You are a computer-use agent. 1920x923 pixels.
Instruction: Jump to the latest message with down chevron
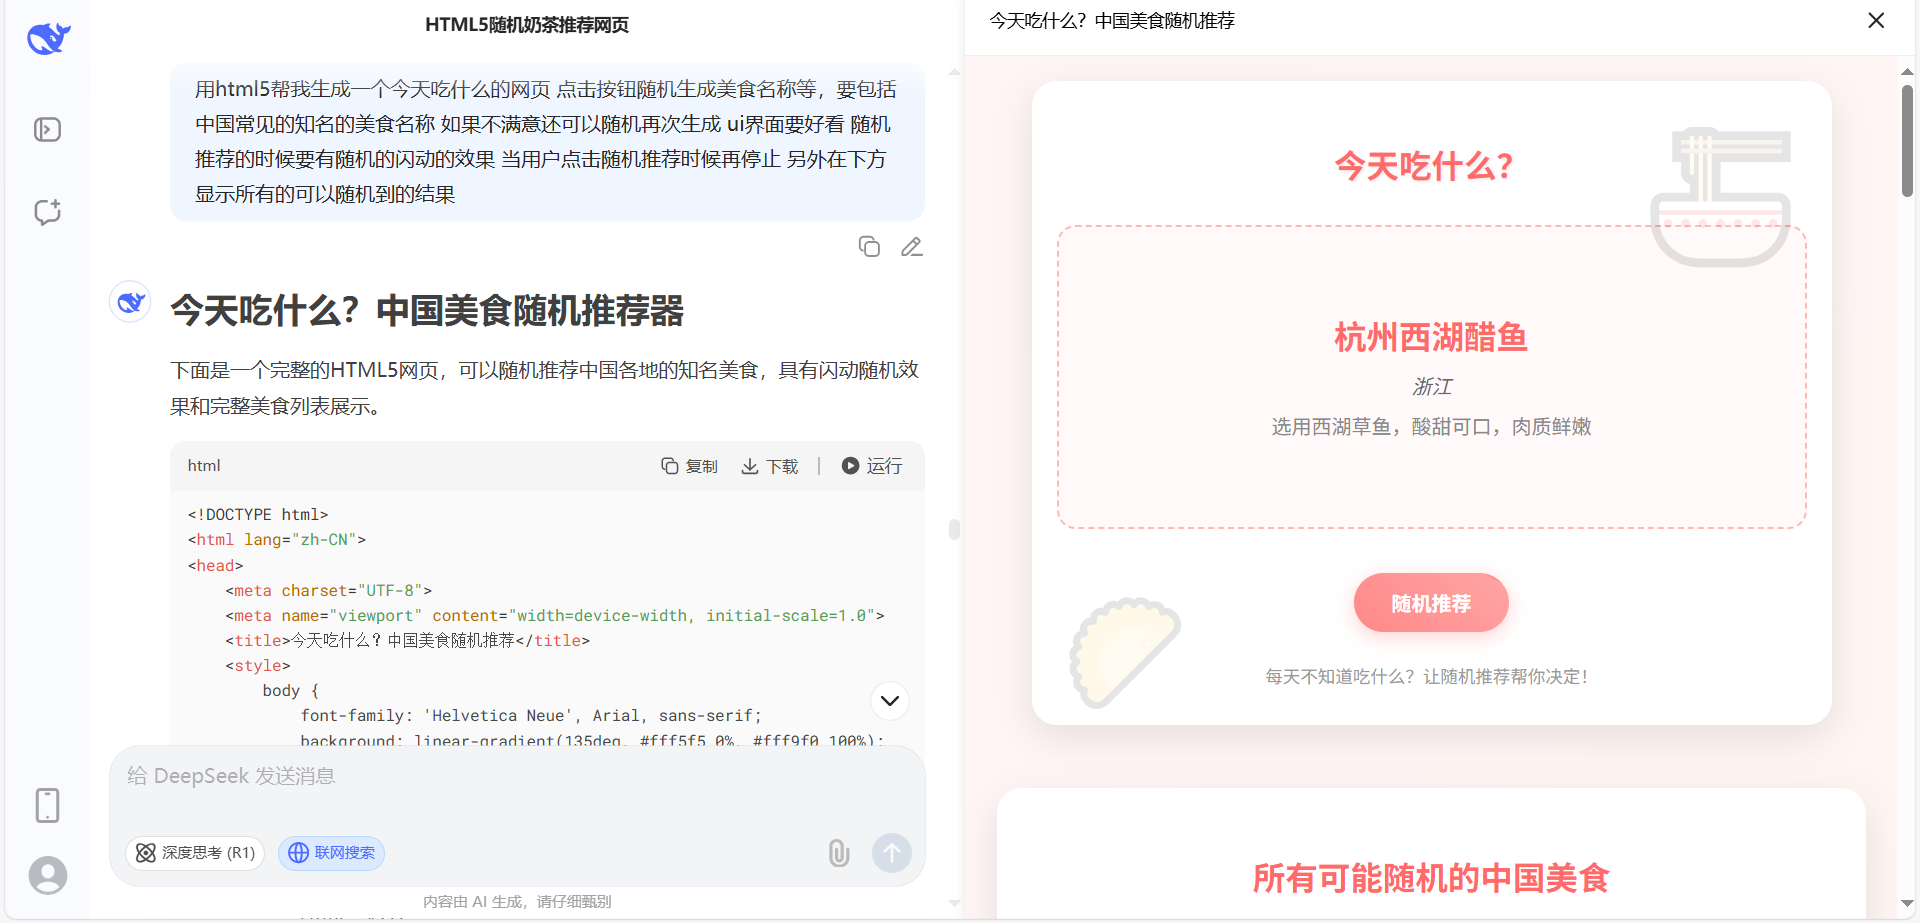point(890,701)
